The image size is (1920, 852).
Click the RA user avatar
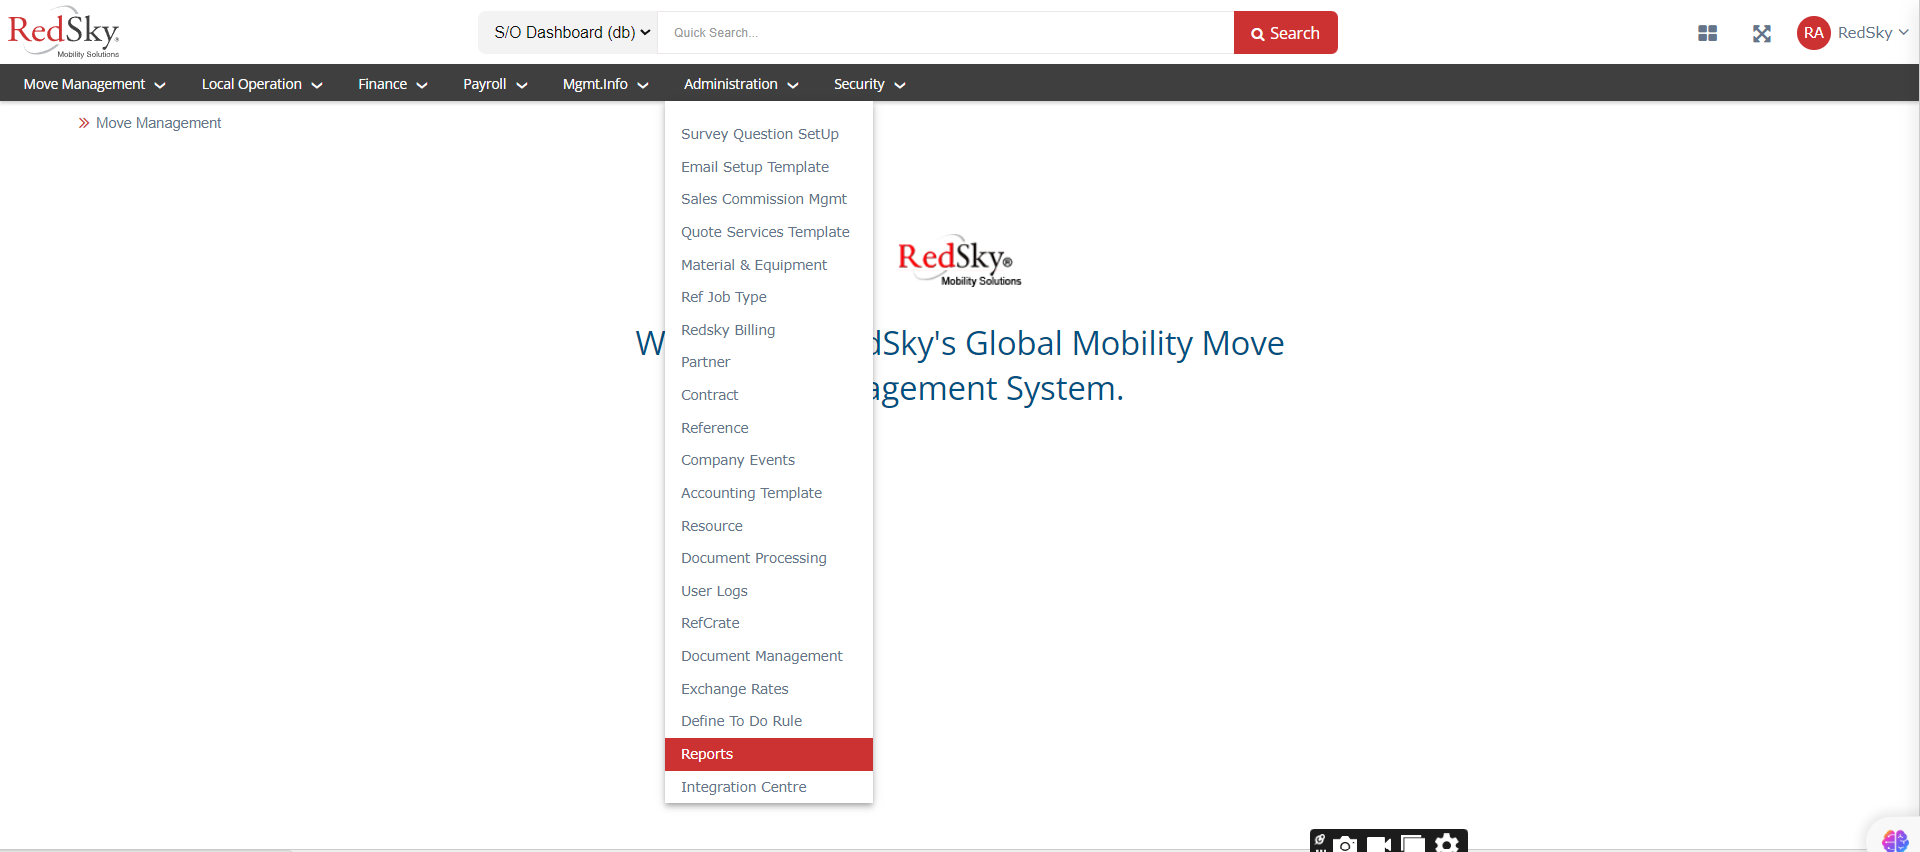coord(1813,33)
